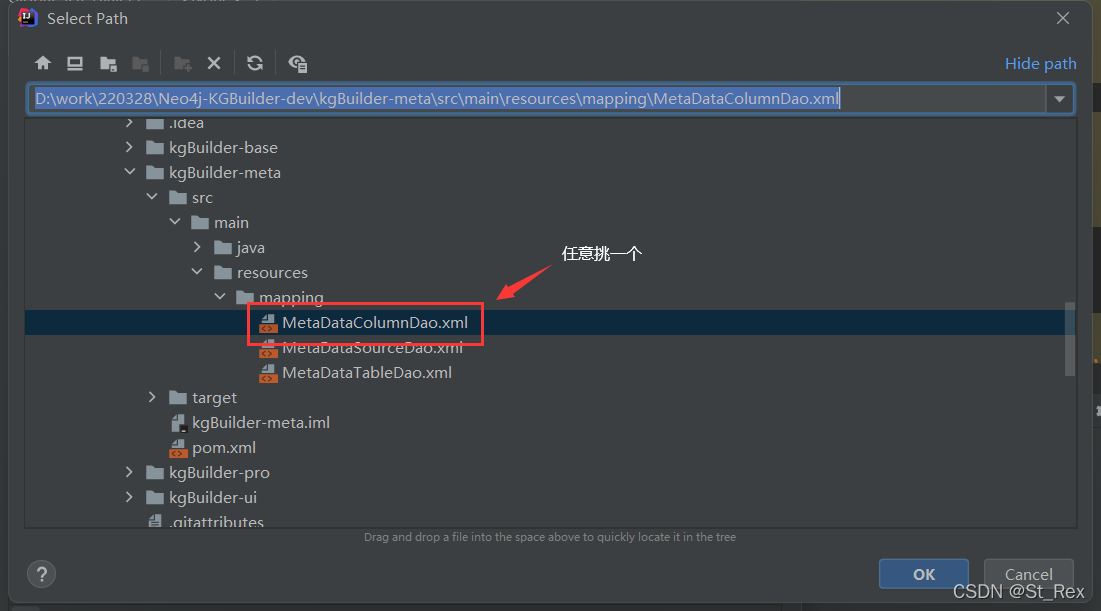This screenshot has height=611, width=1101.
Task: Click the IntelliJ IDEA logo in title bar
Action: click(27, 17)
